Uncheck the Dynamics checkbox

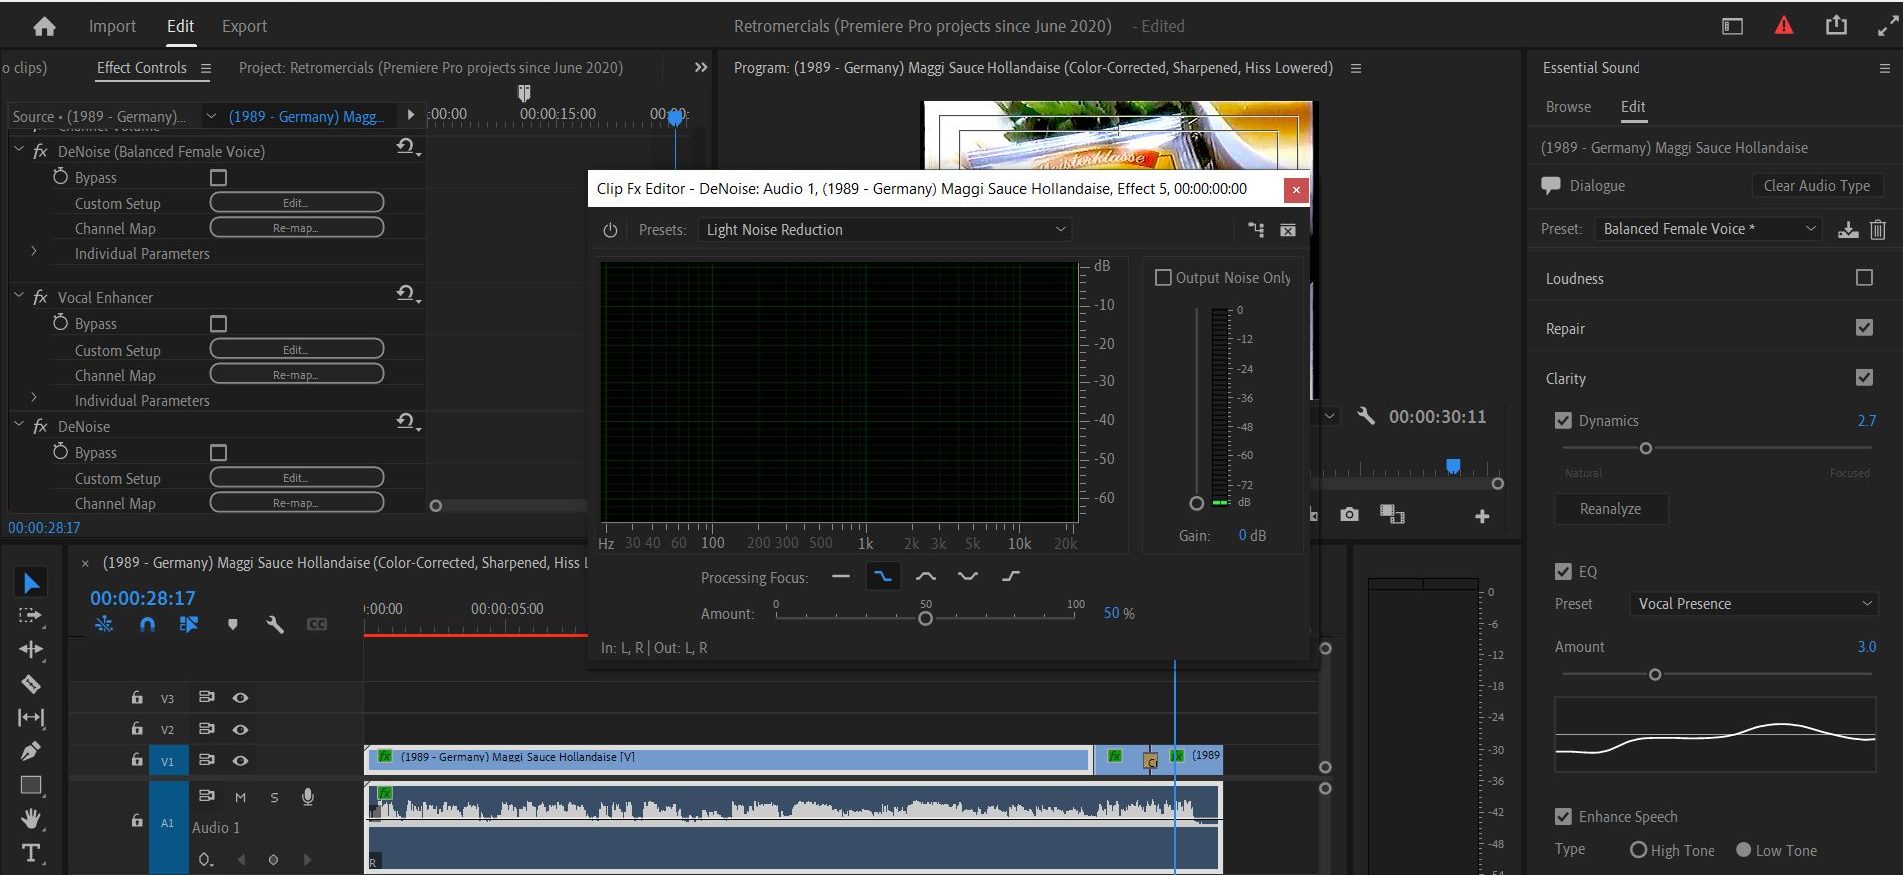(1563, 421)
